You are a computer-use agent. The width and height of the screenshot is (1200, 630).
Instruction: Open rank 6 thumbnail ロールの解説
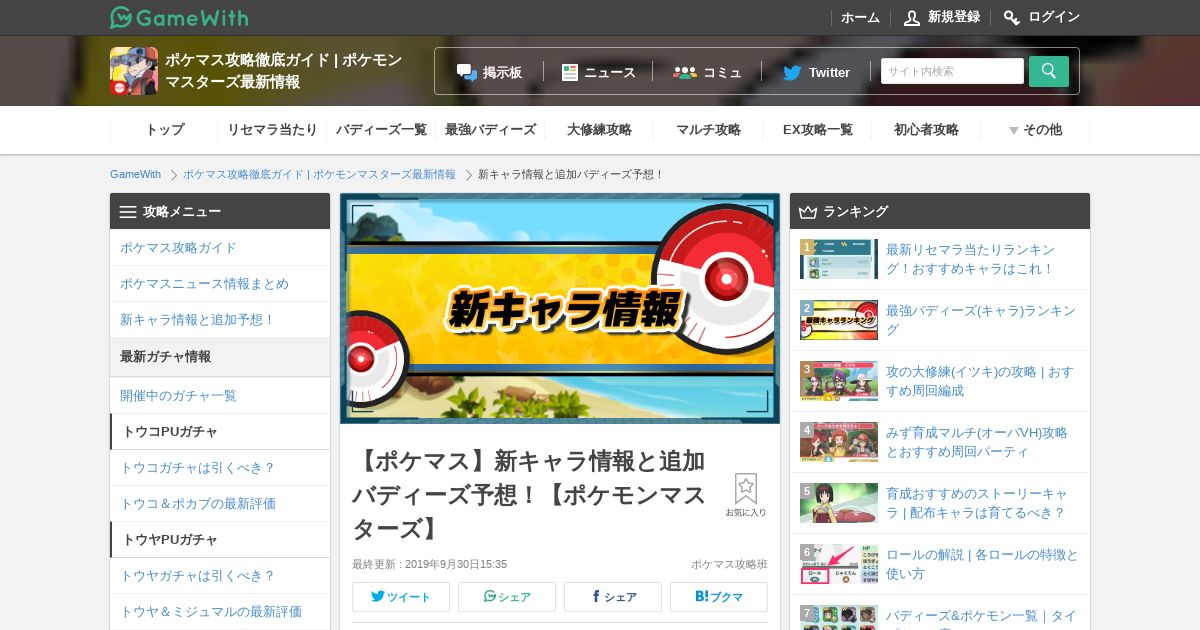839,564
